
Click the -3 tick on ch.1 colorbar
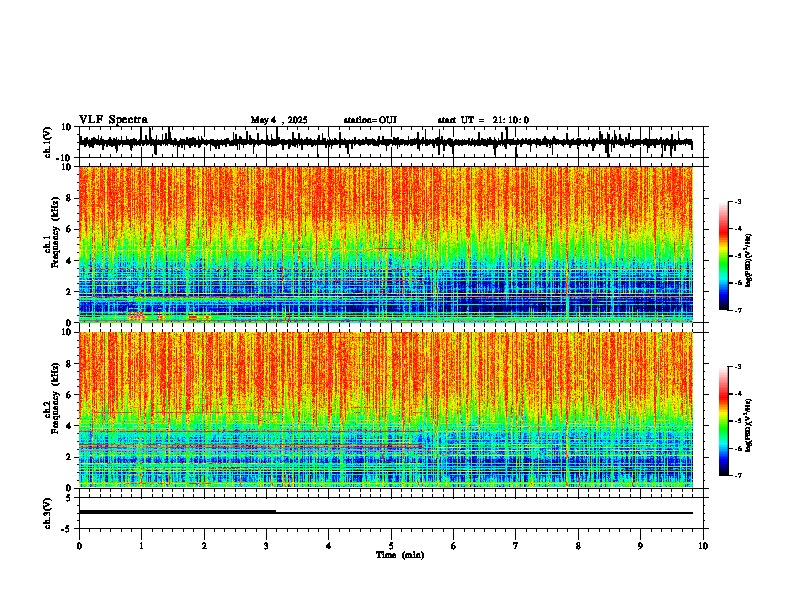coord(737,202)
